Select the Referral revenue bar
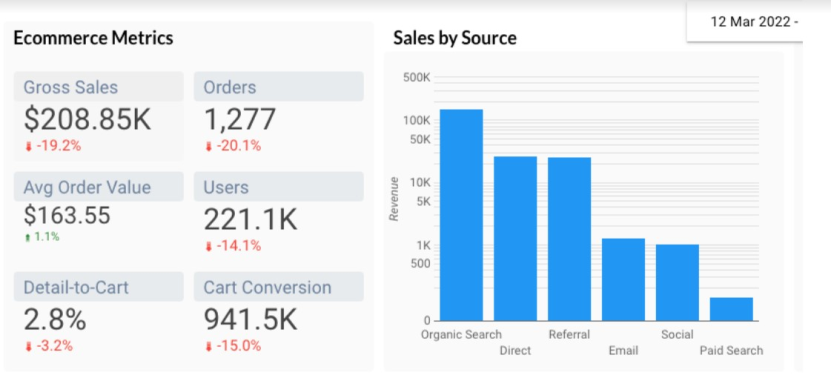Screen dimensions: 831x378 click(x=569, y=239)
